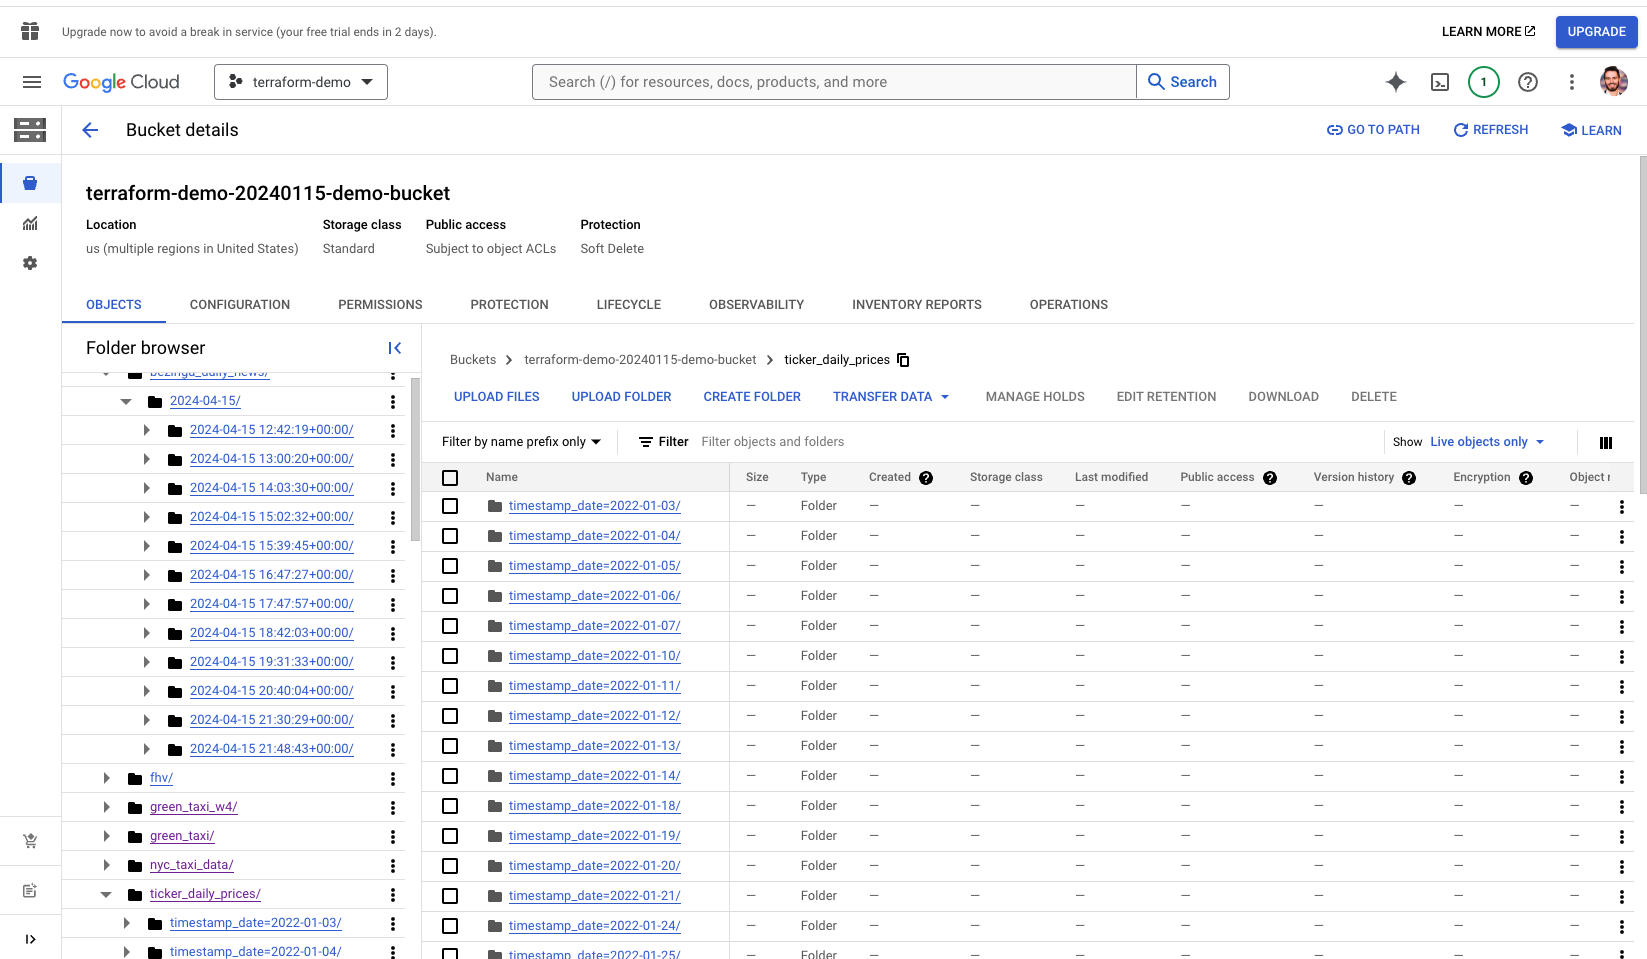Open the help question mark icon
The image size is (1647, 959).
click(1528, 82)
